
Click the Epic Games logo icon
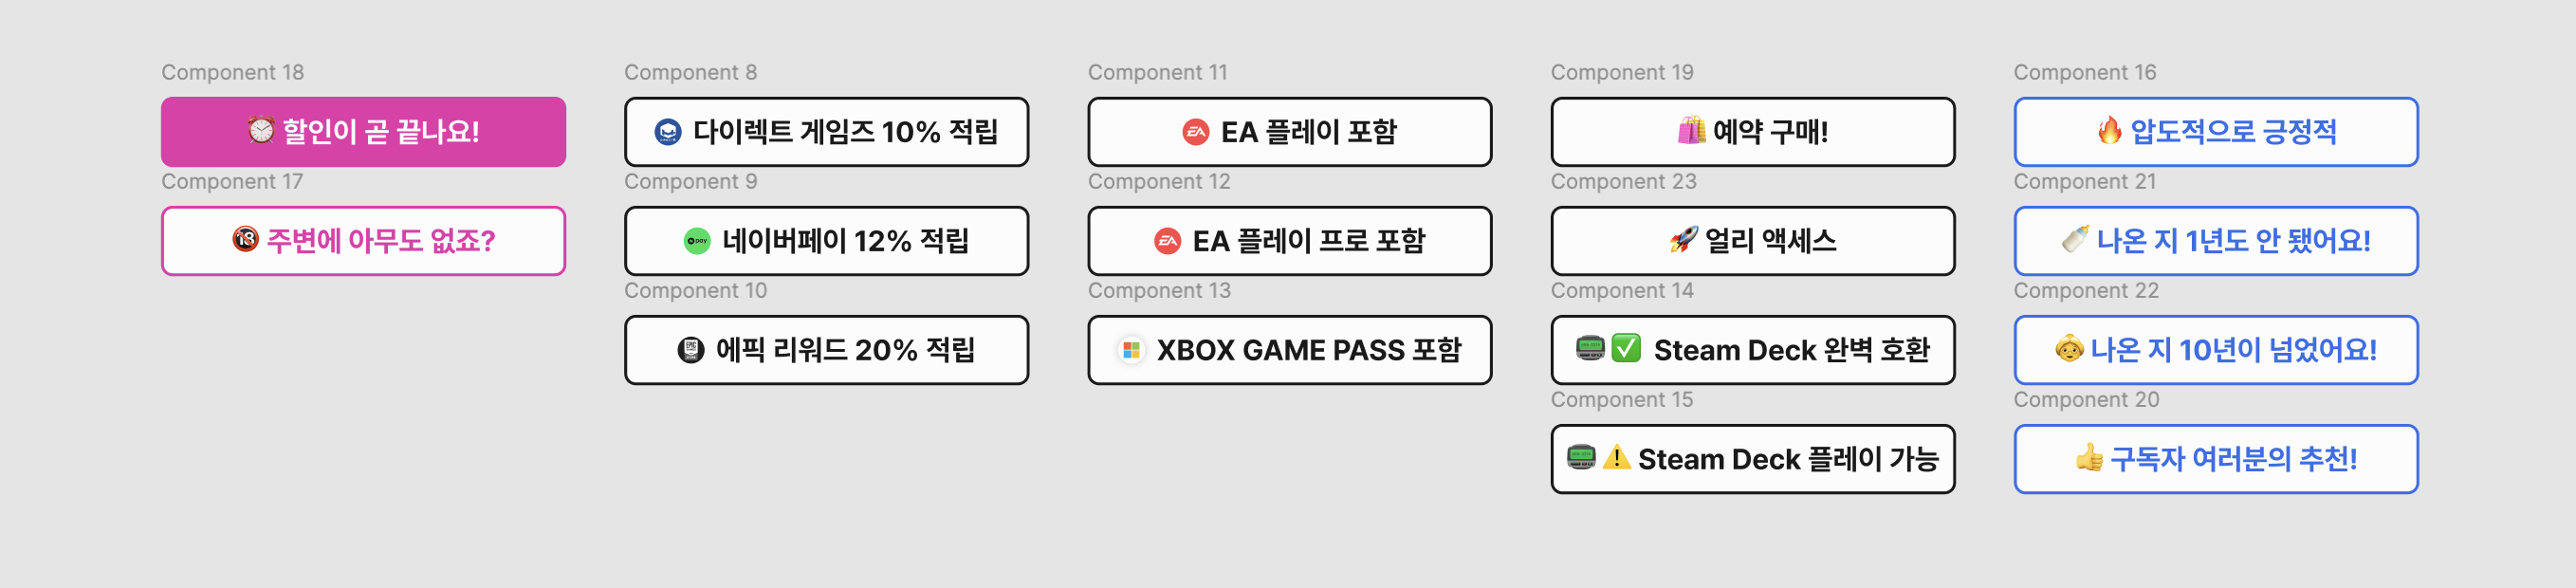[691, 350]
